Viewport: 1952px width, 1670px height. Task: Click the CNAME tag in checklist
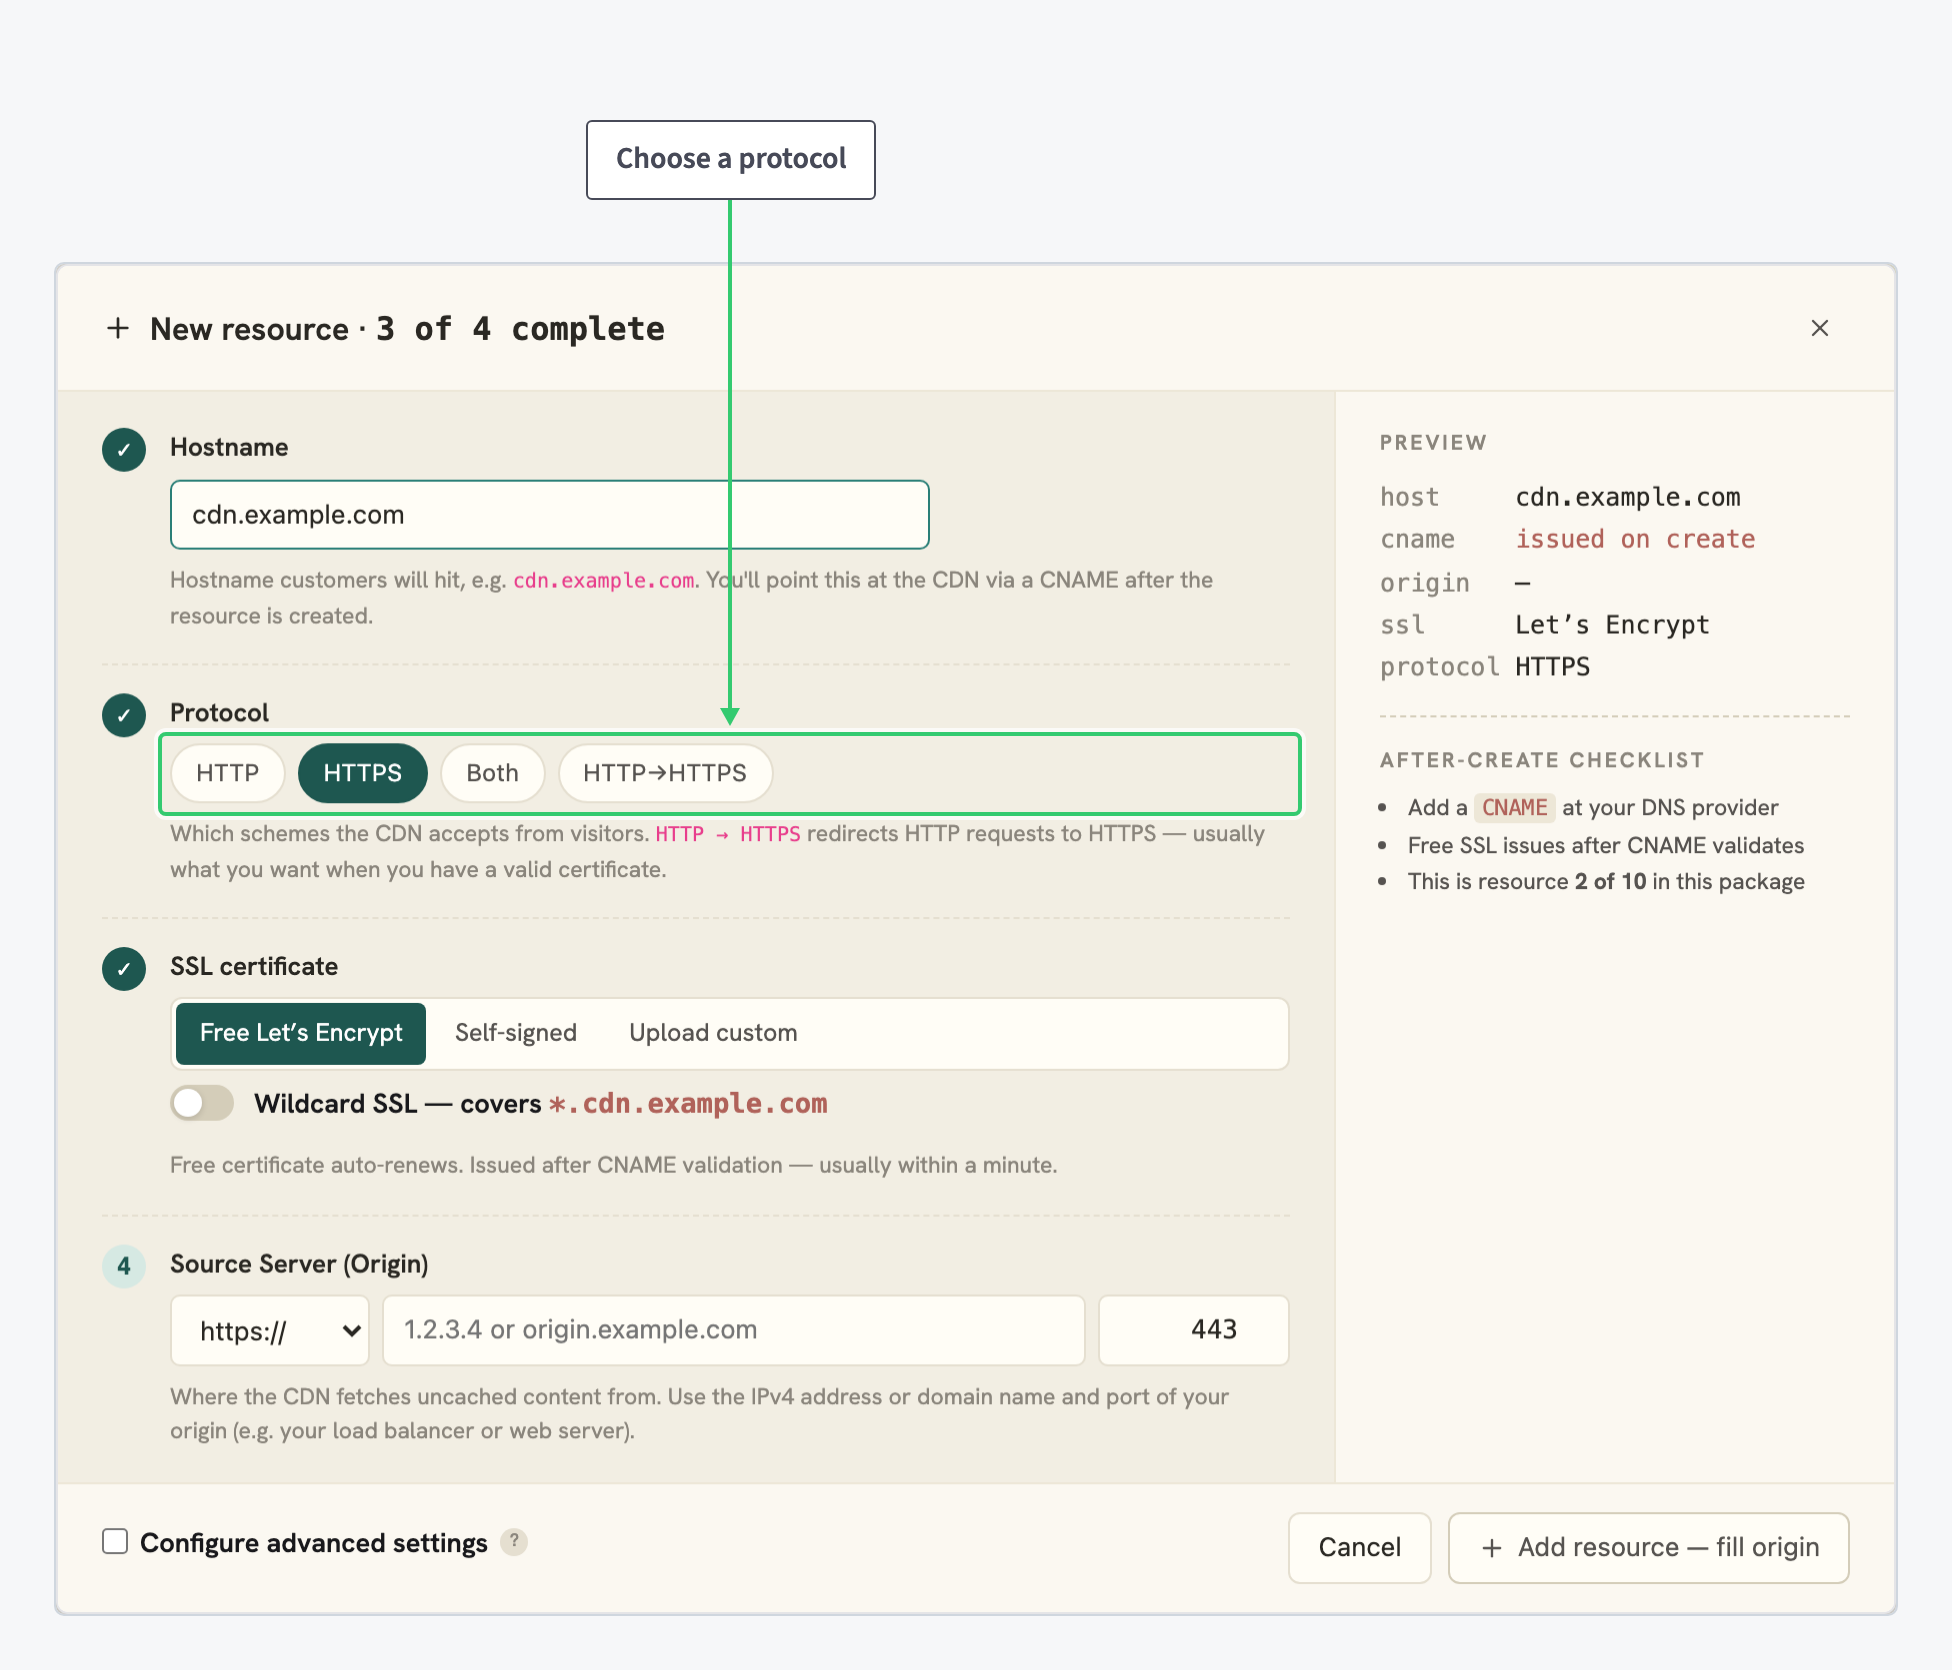[1515, 807]
